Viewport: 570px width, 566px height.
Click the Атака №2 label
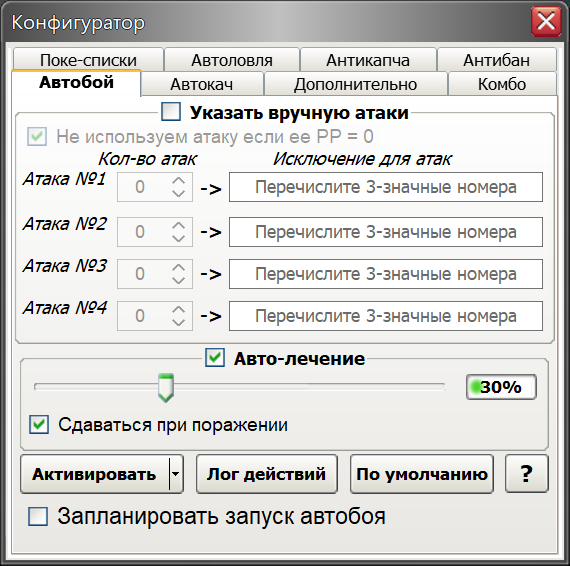coord(65,224)
